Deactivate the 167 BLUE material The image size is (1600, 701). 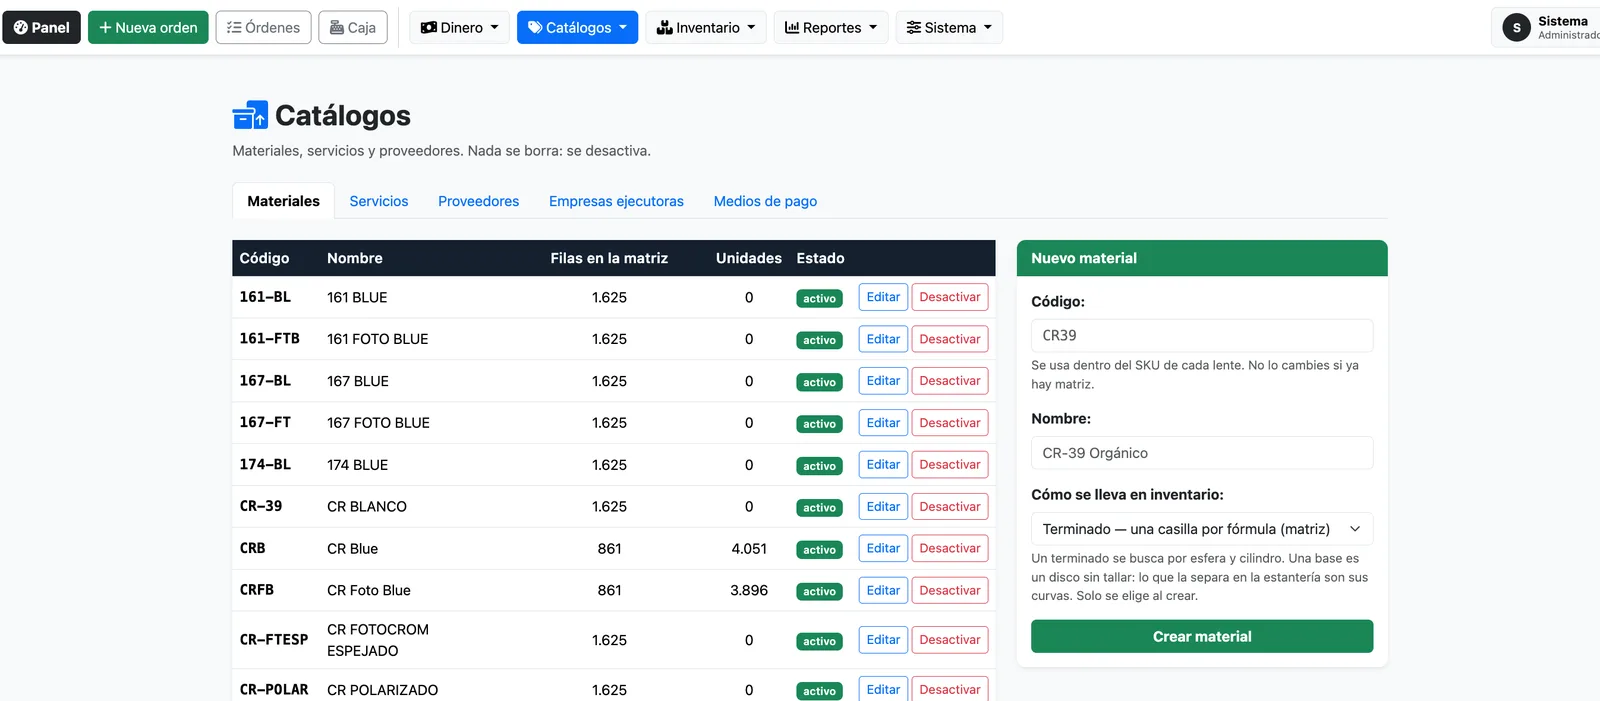coord(950,381)
